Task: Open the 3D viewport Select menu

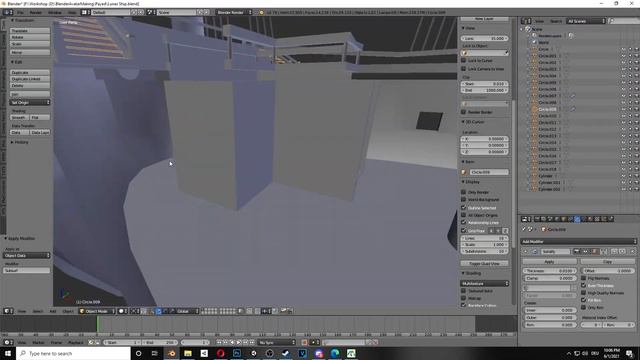Action: [x=38, y=311]
